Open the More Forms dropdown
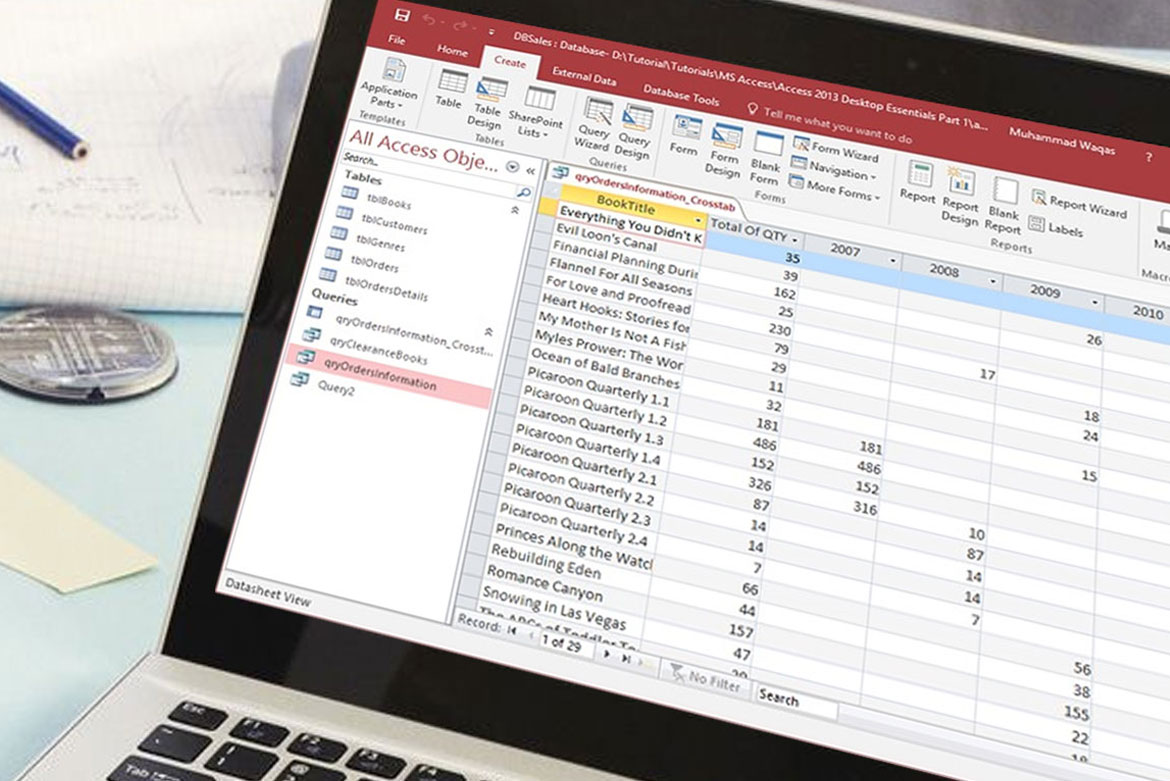The width and height of the screenshot is (1170, 781). click(835, 189)
